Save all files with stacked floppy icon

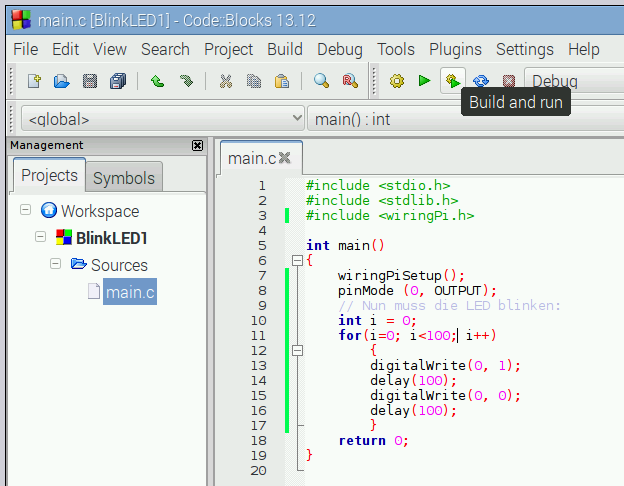(x=118, y=81)
